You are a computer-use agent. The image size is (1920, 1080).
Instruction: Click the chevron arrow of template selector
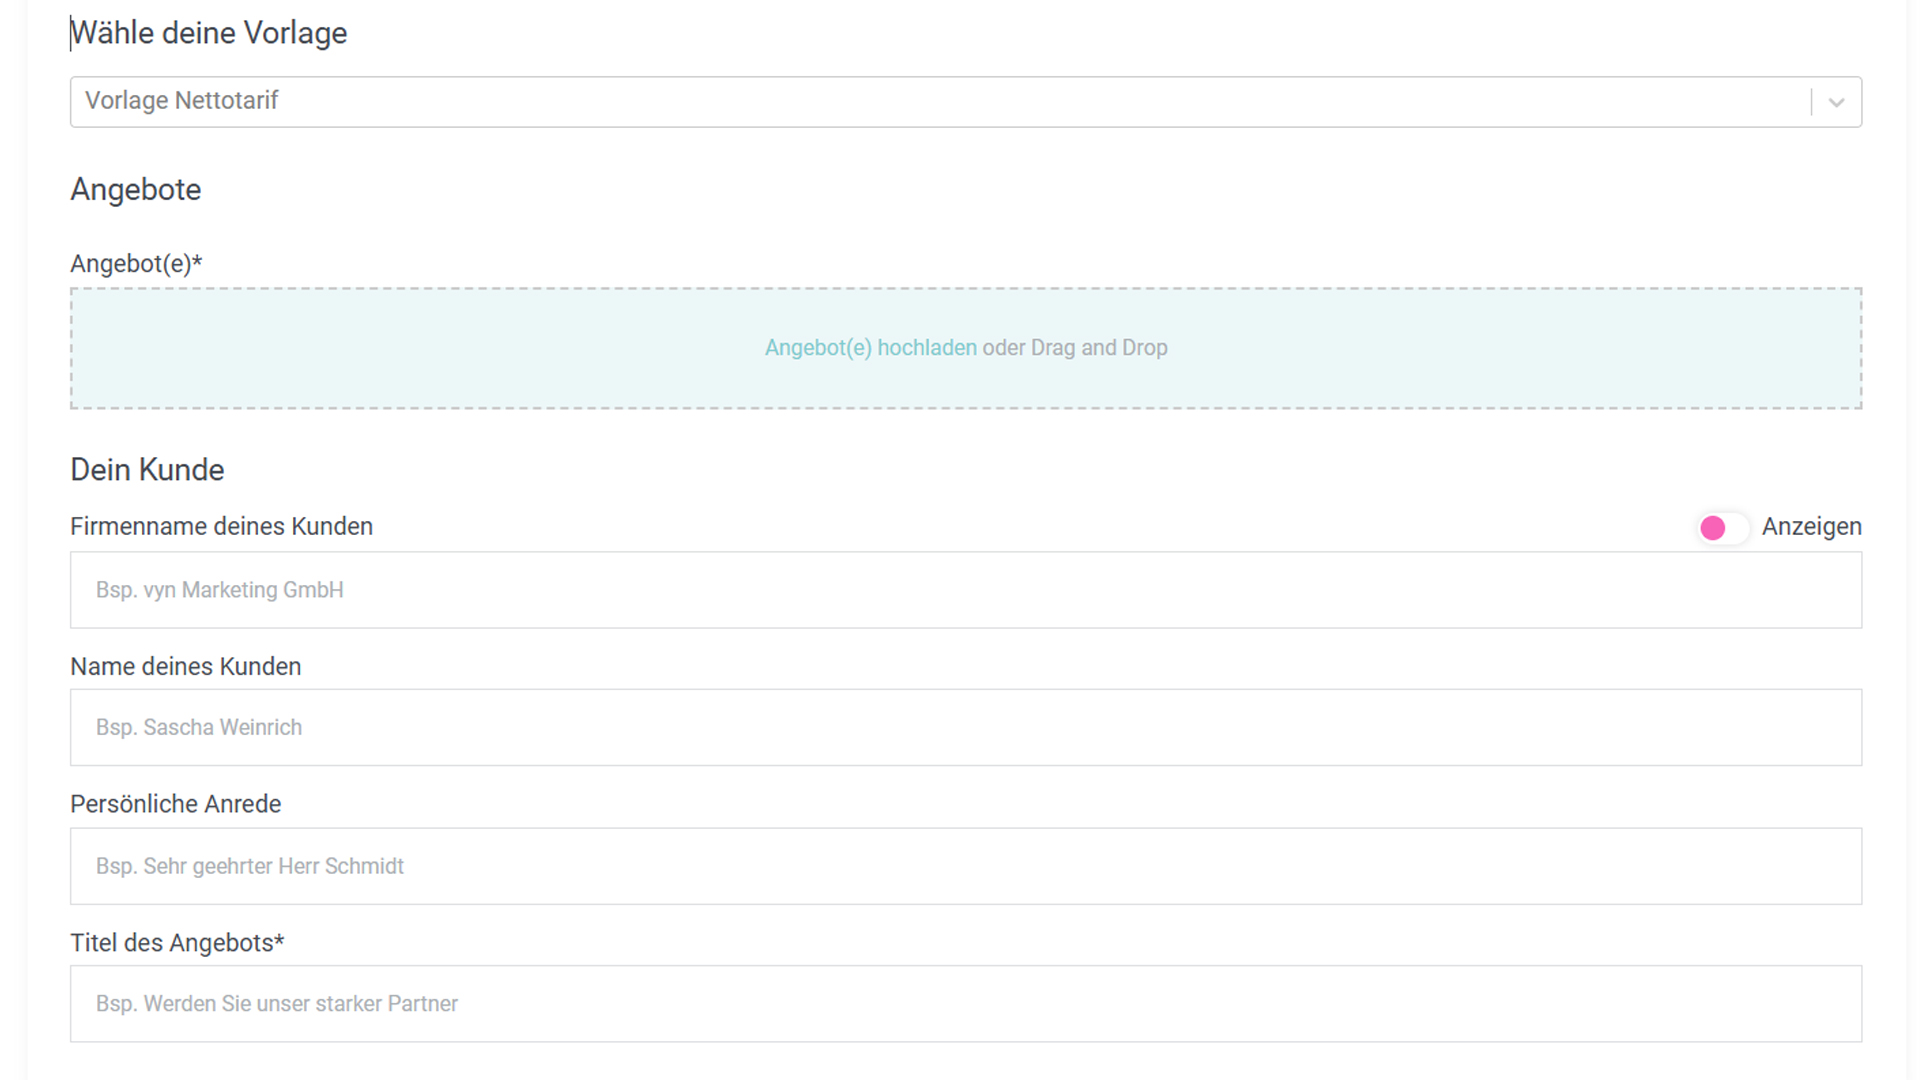[x=1836, y=102]
